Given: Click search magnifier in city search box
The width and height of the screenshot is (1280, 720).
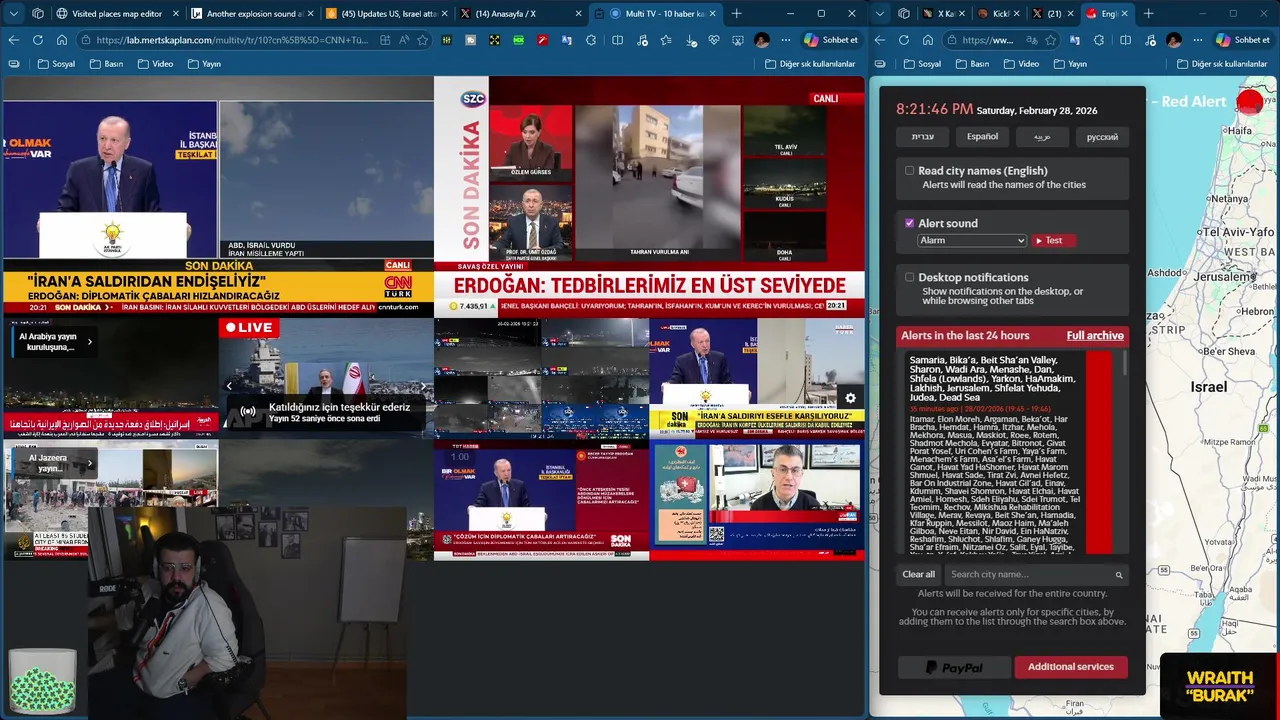Looking at the screenshot, I should pos(1119,575).
